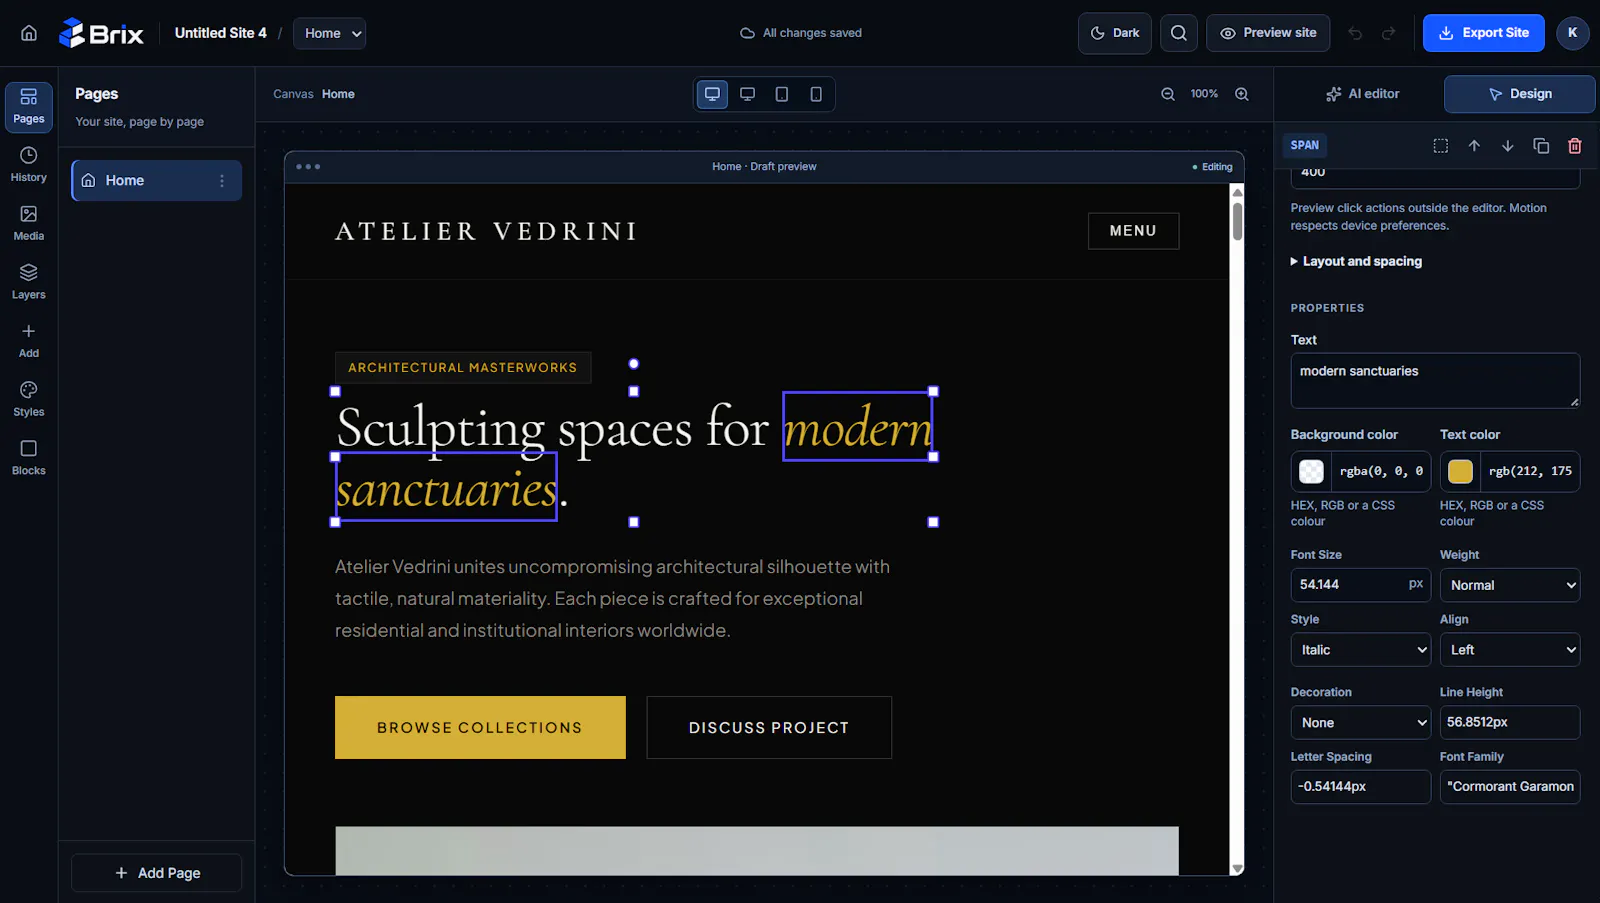Switch to the Design tab
The width and height of the screenshot is (1600, 903).
pos(1519,94)
